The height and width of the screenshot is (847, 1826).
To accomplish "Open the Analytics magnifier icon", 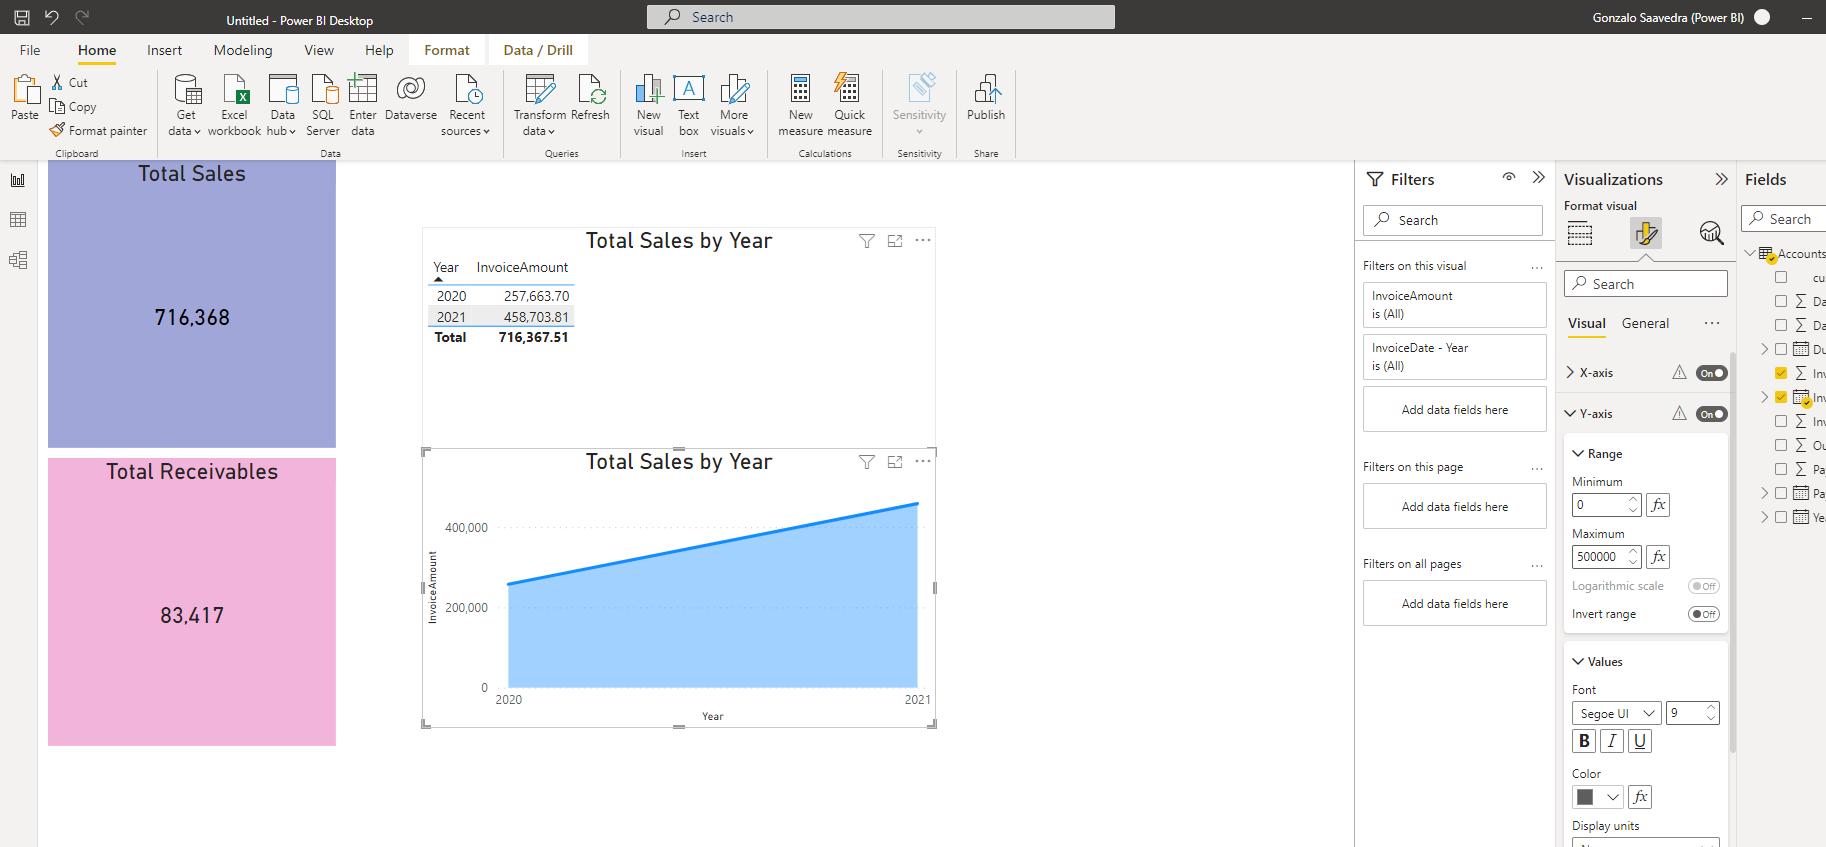I will point(1711,234).
